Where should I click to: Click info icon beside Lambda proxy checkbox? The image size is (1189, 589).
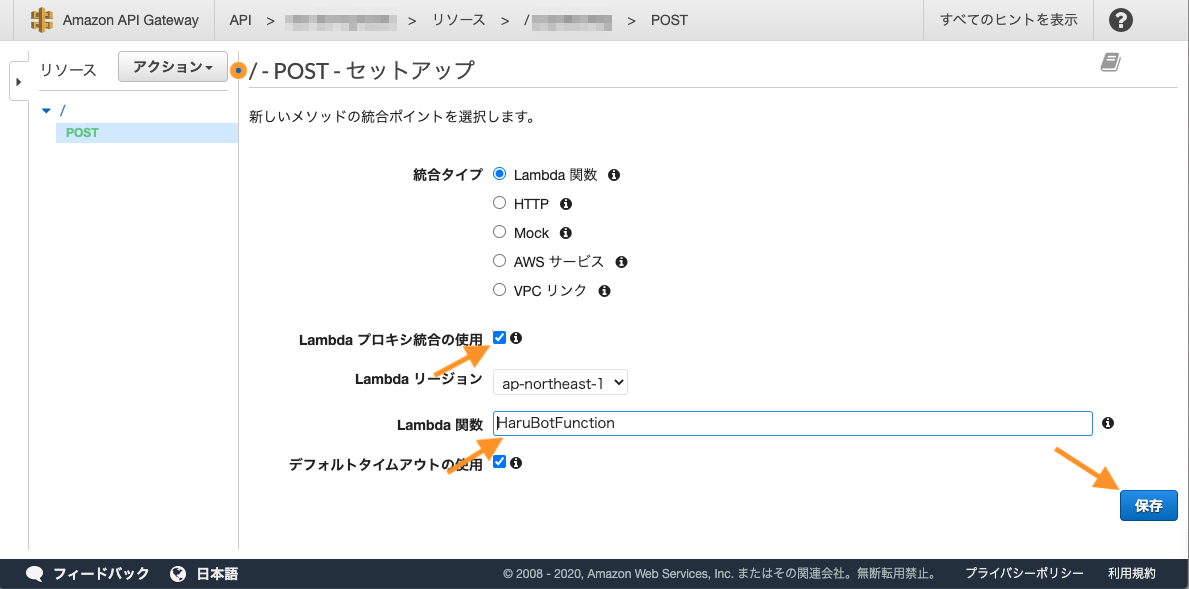coord(516,338)
